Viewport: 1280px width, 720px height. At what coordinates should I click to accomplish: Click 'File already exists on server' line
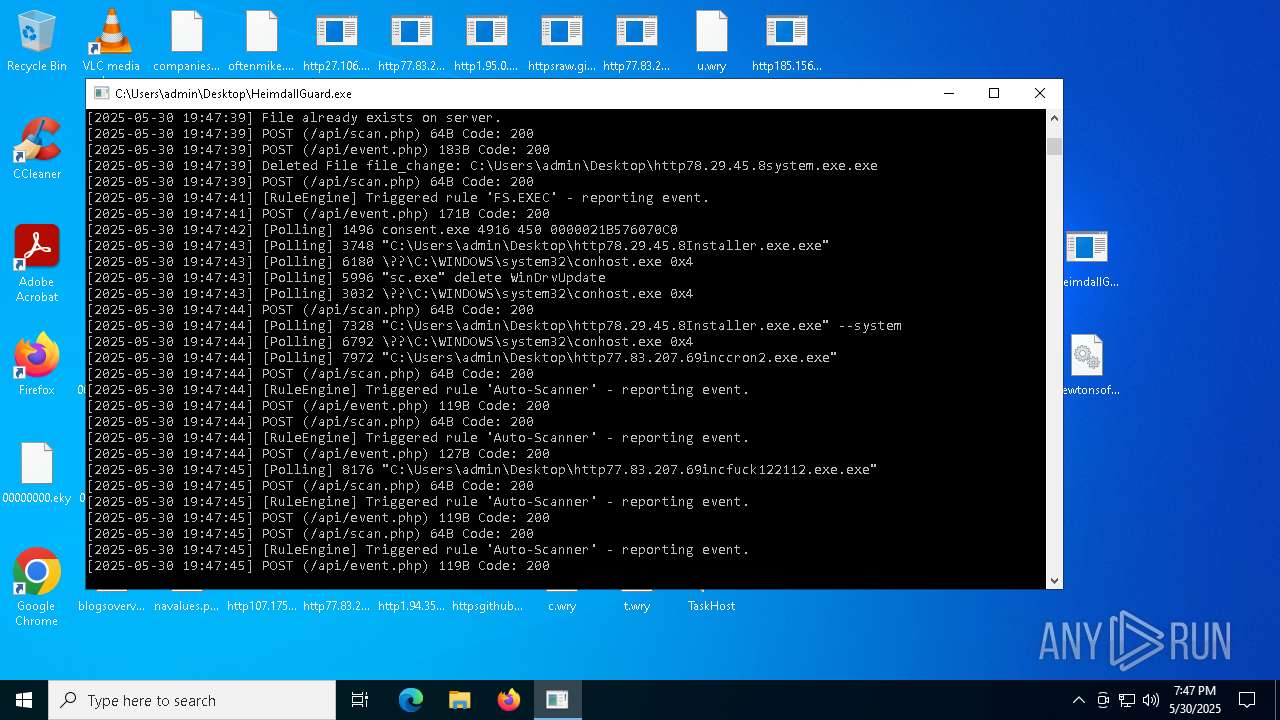[x=294, y=118]
